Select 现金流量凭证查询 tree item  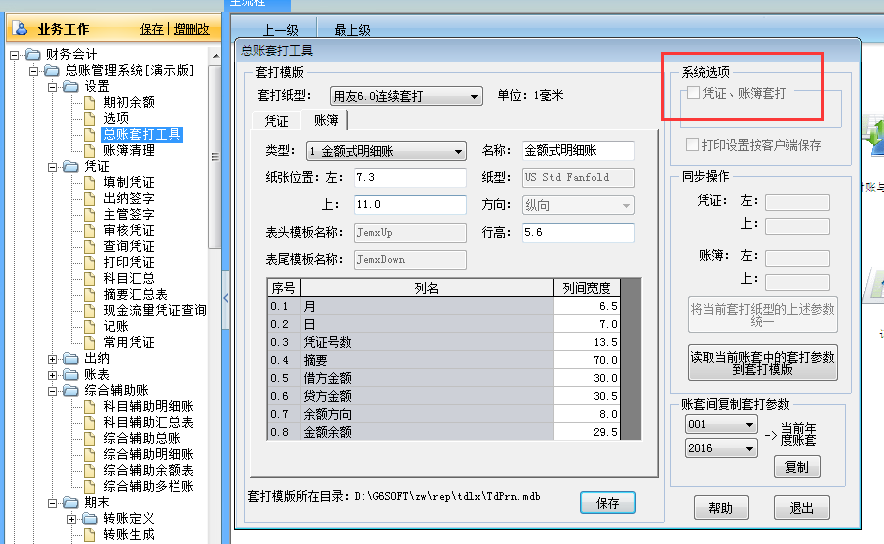tap(154, 311)
